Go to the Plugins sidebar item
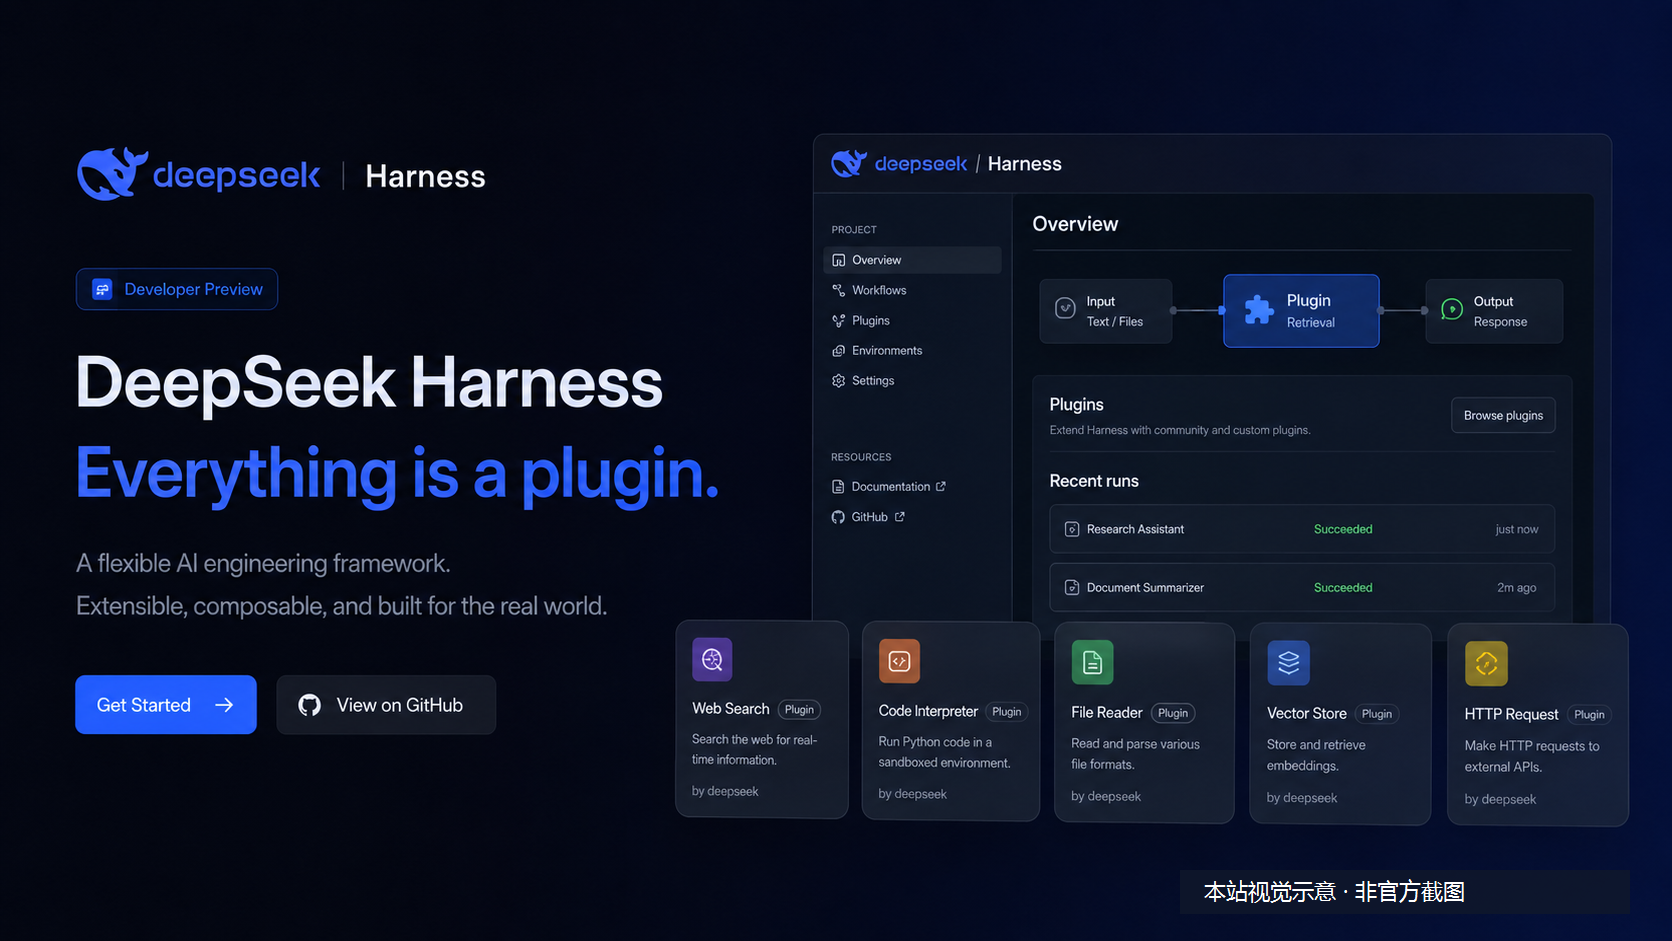The width and height of the screenshot is (1672, 941). [912, 321]
